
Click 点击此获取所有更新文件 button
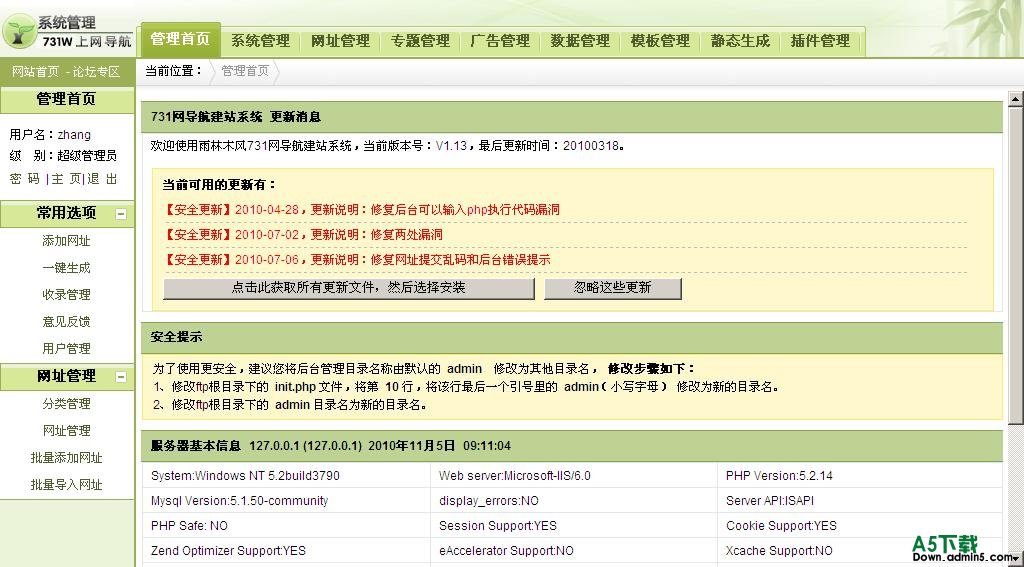pyautogui.click(x=349, y=288)
